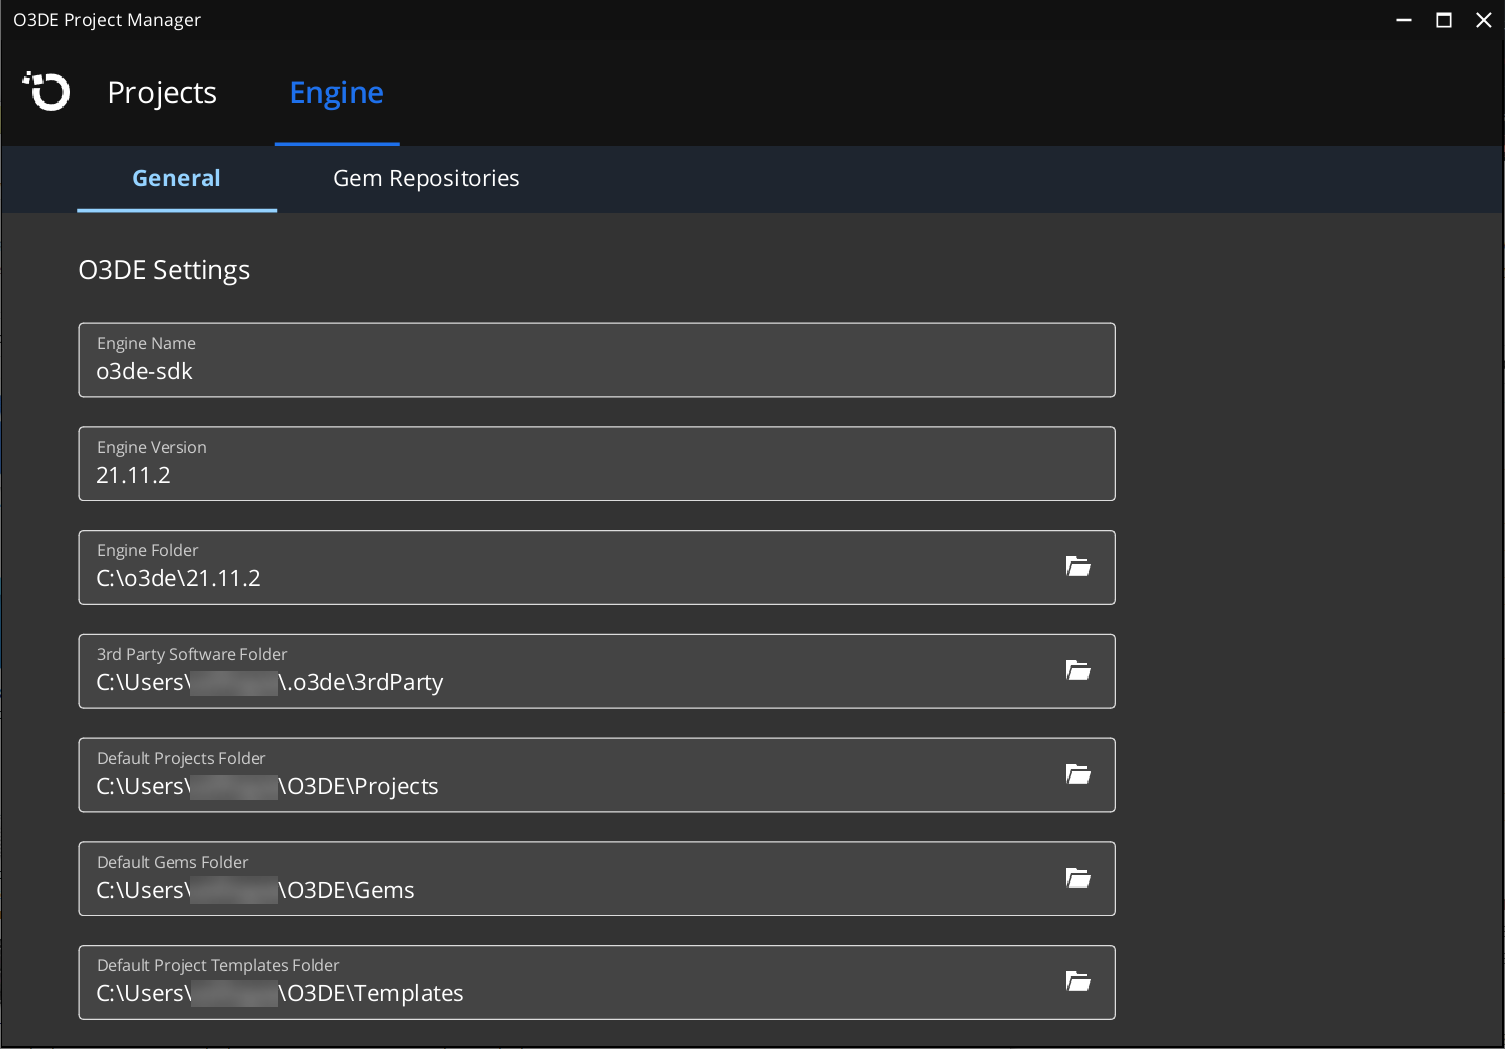Click inside the Engine Name field
This screenshot has width=1505, height=1049.
400,371
